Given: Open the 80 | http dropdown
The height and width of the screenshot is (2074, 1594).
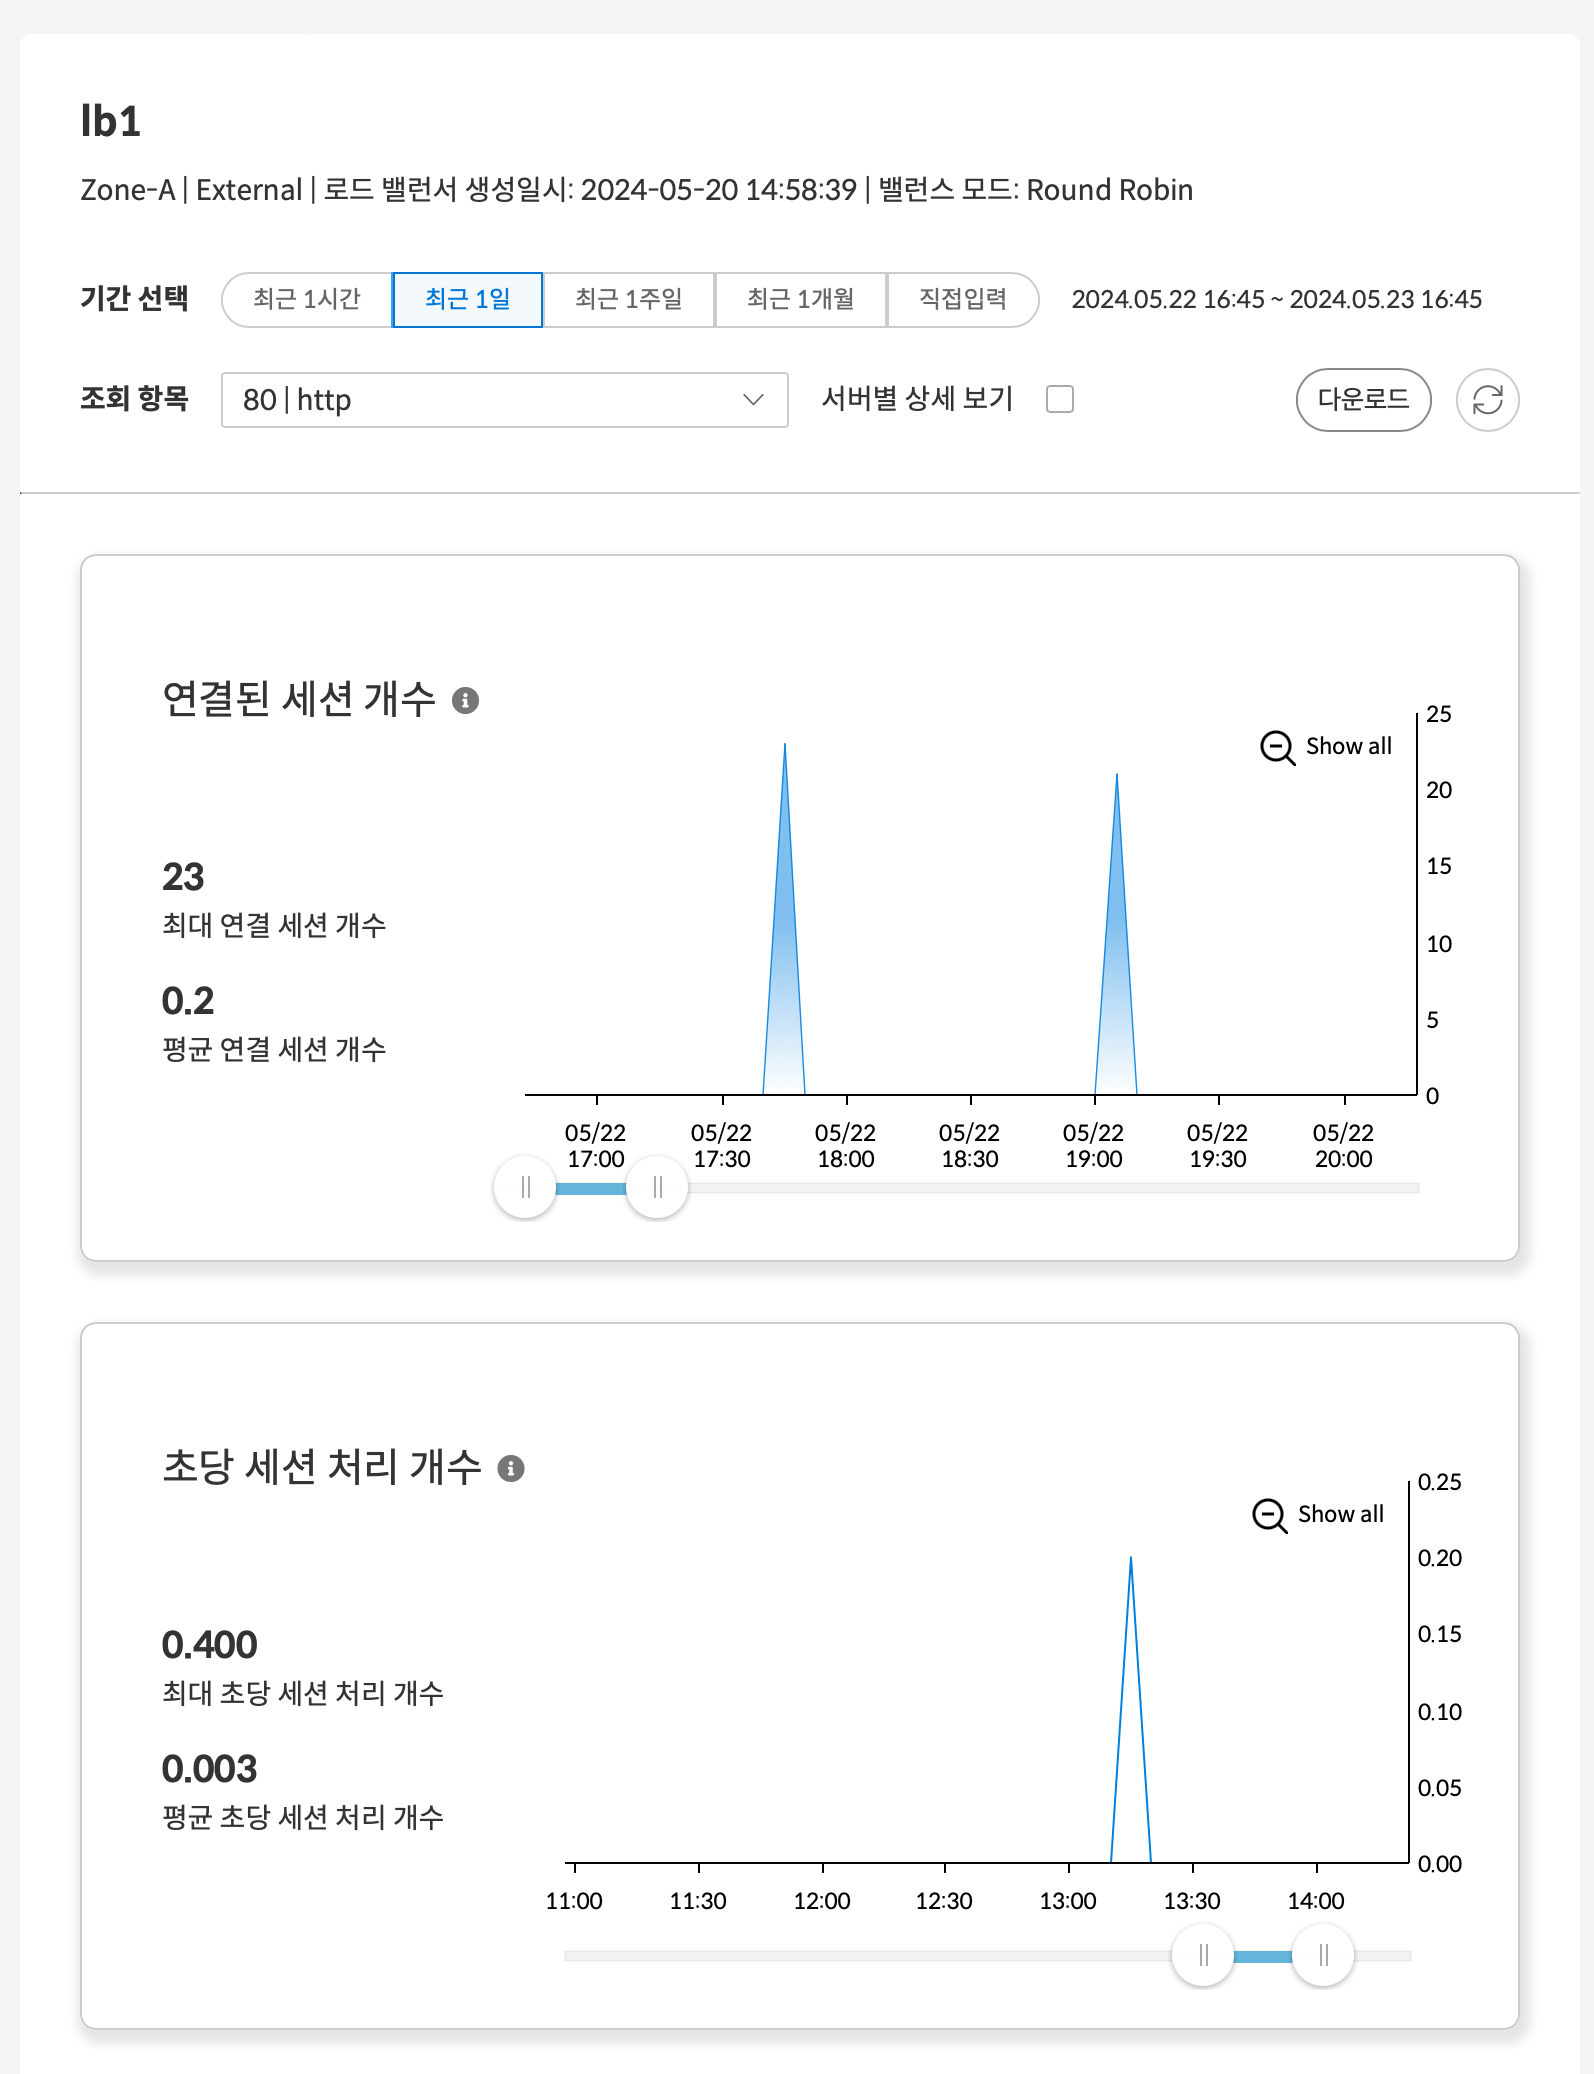Looking at the screenshot, I should pyautogui.click(x=504, y=400).
